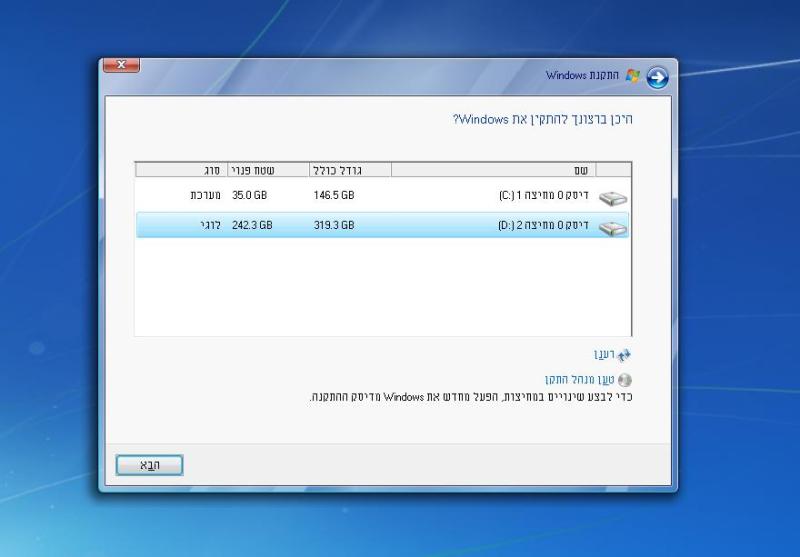Click the refresh arrows icon
This screenshot has height=557, width=800.
625,355
